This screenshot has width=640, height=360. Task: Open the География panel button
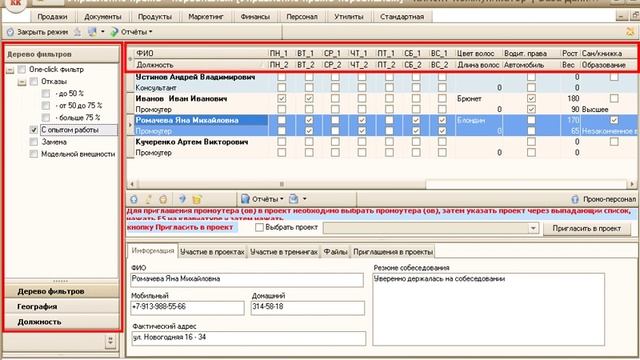point(62,307)
